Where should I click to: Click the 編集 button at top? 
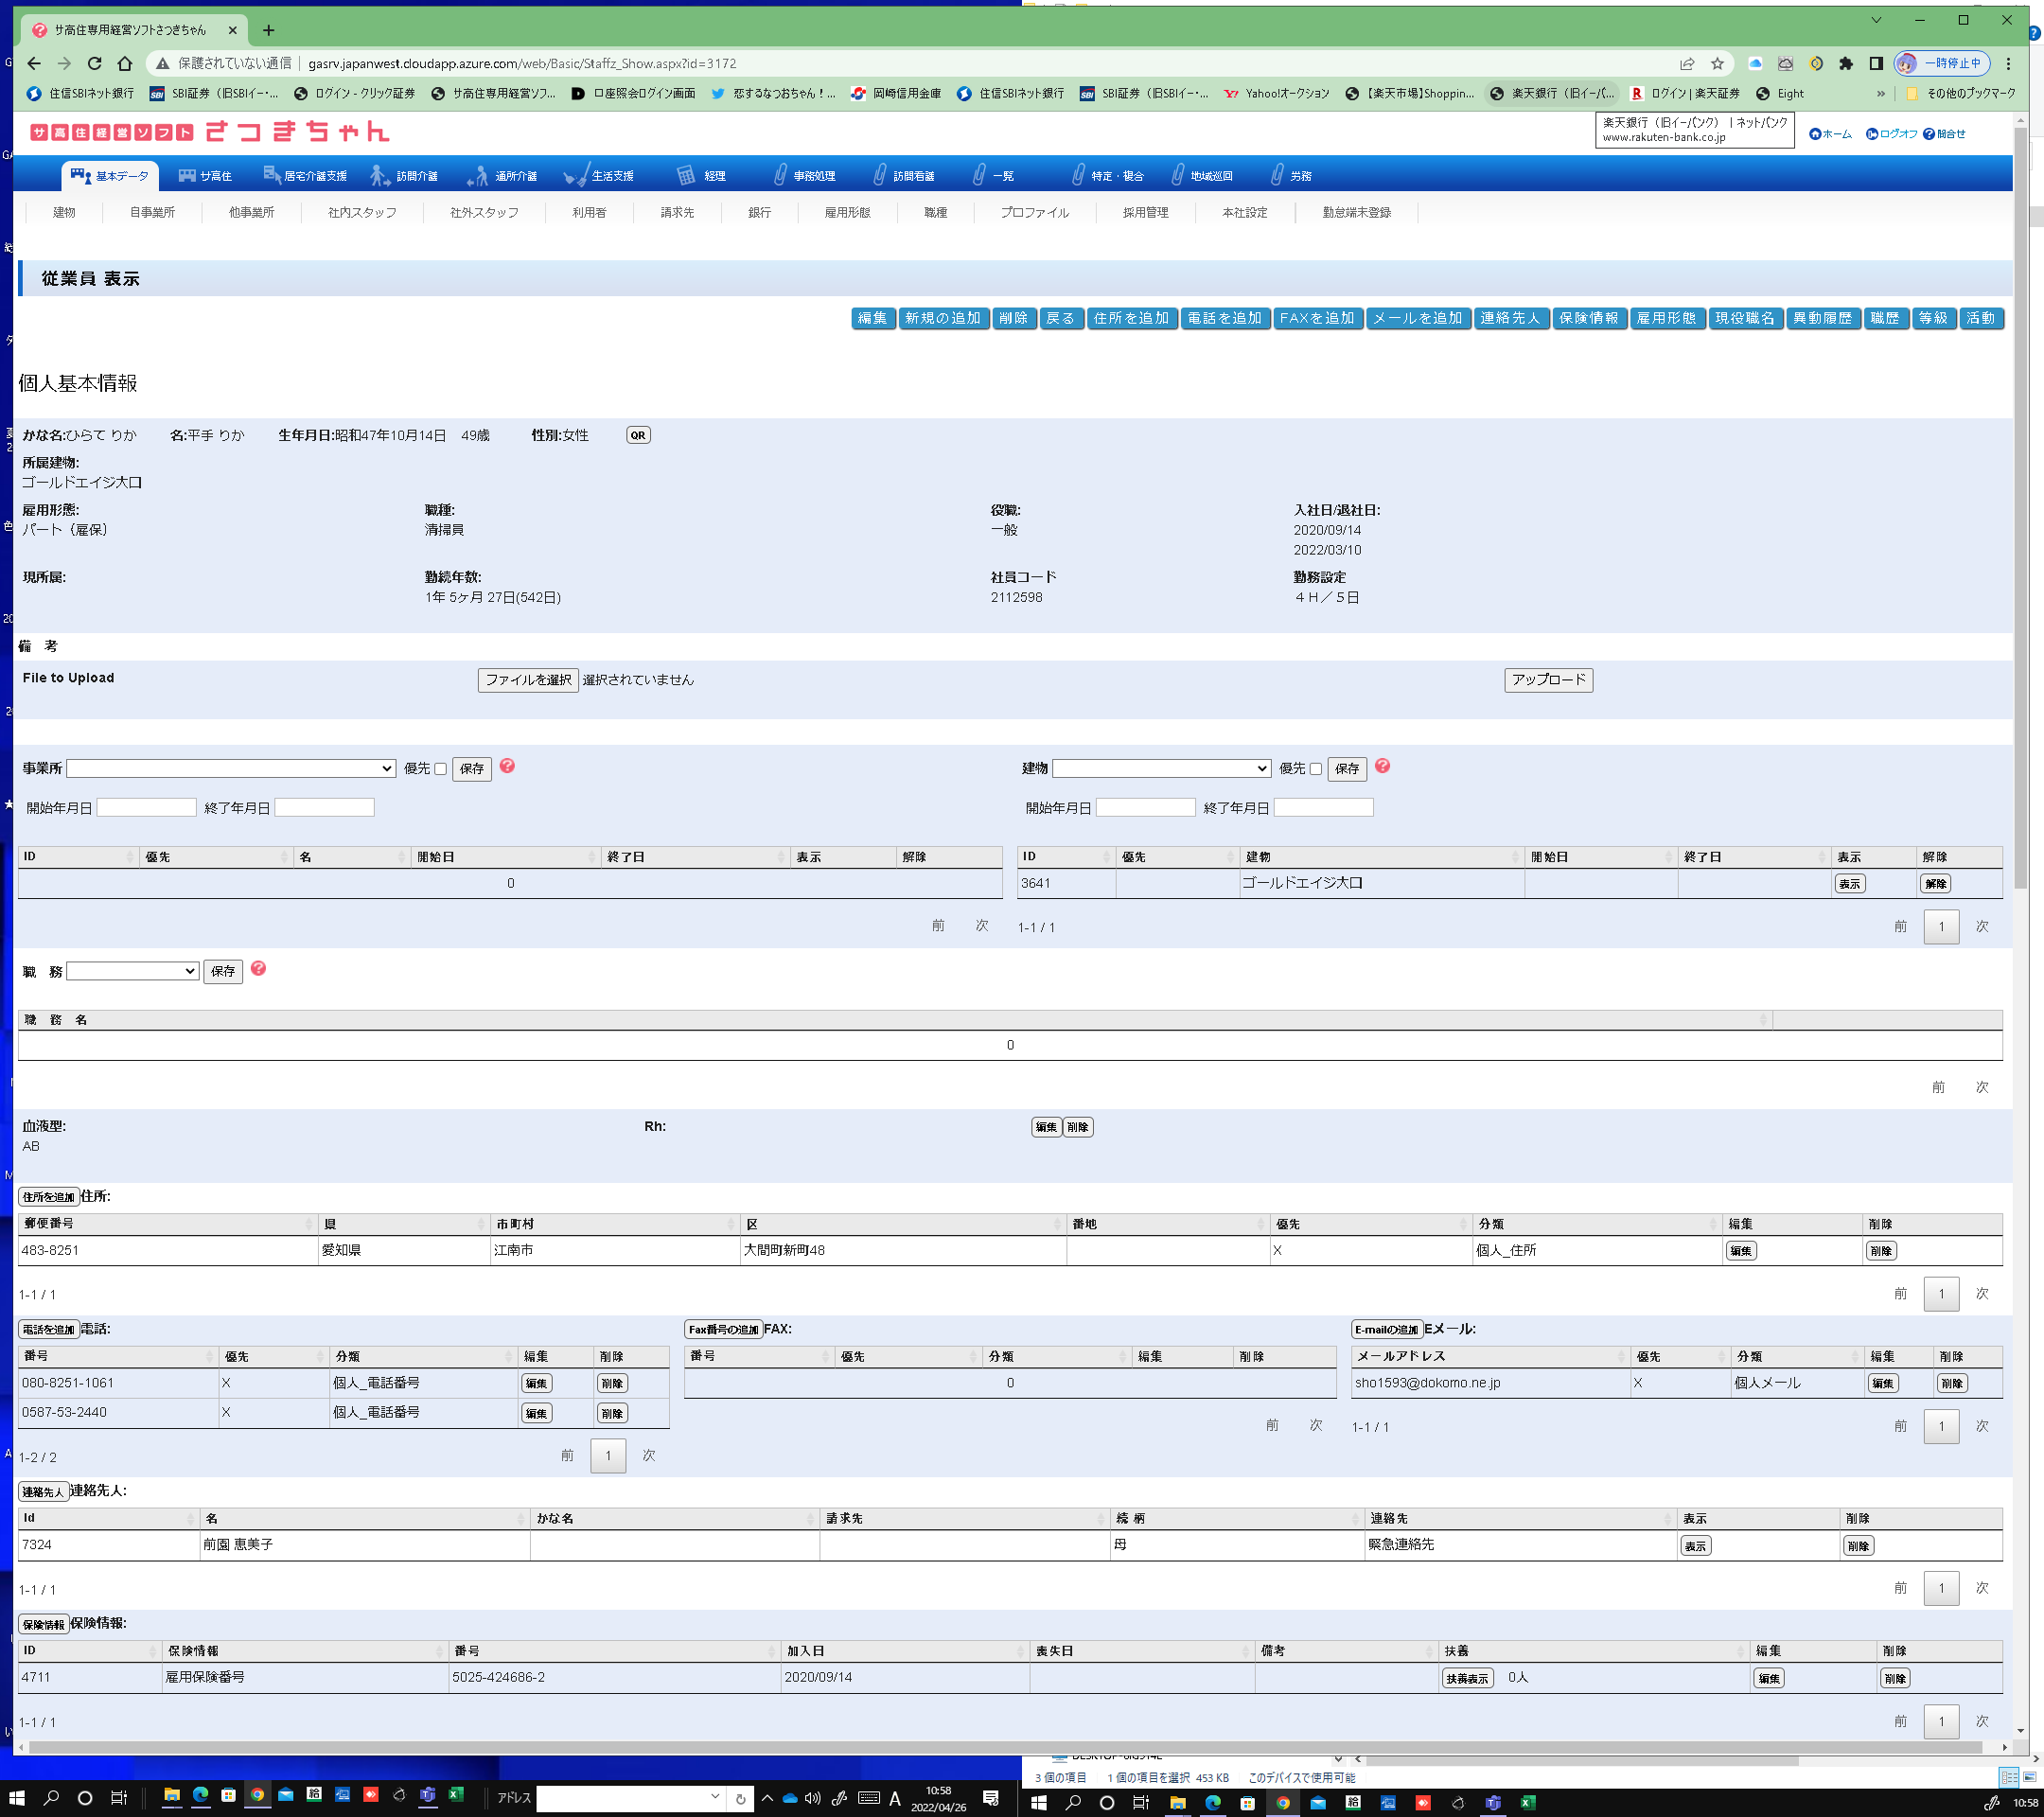tap(872, 318)
